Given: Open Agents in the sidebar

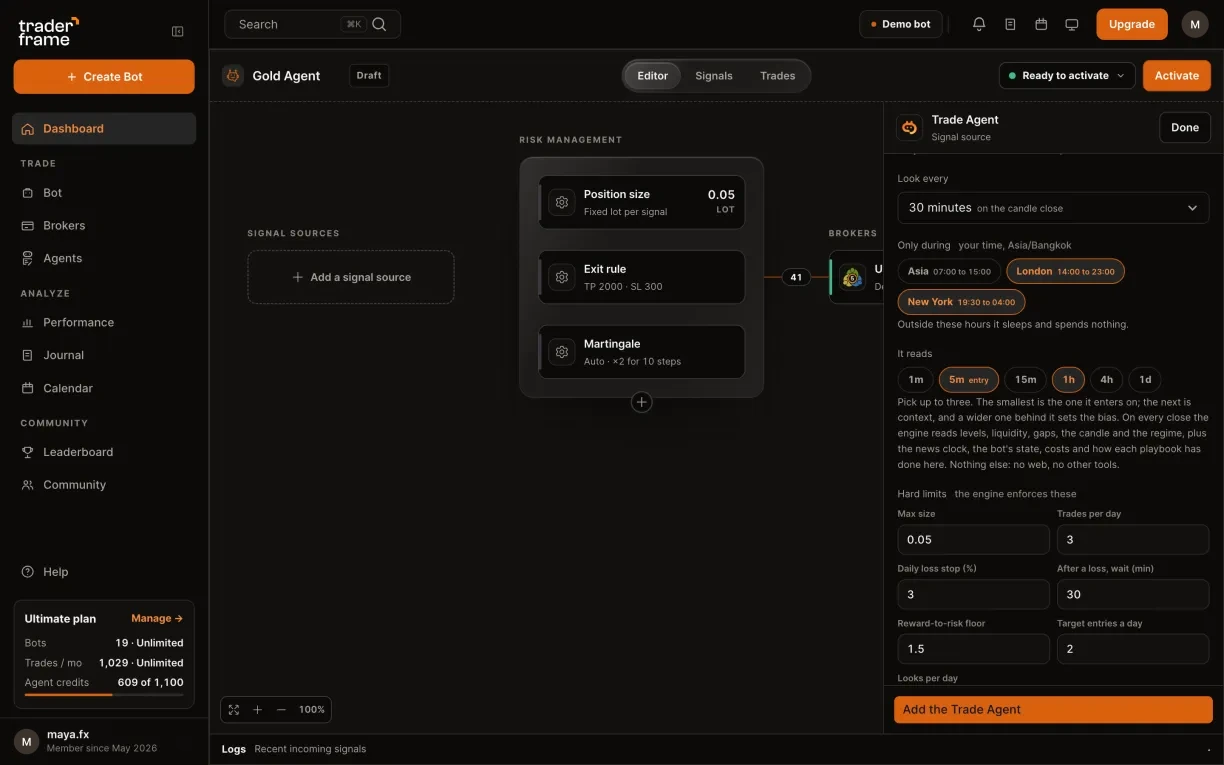Looking at the screenshot, I should tap(104, 258).
